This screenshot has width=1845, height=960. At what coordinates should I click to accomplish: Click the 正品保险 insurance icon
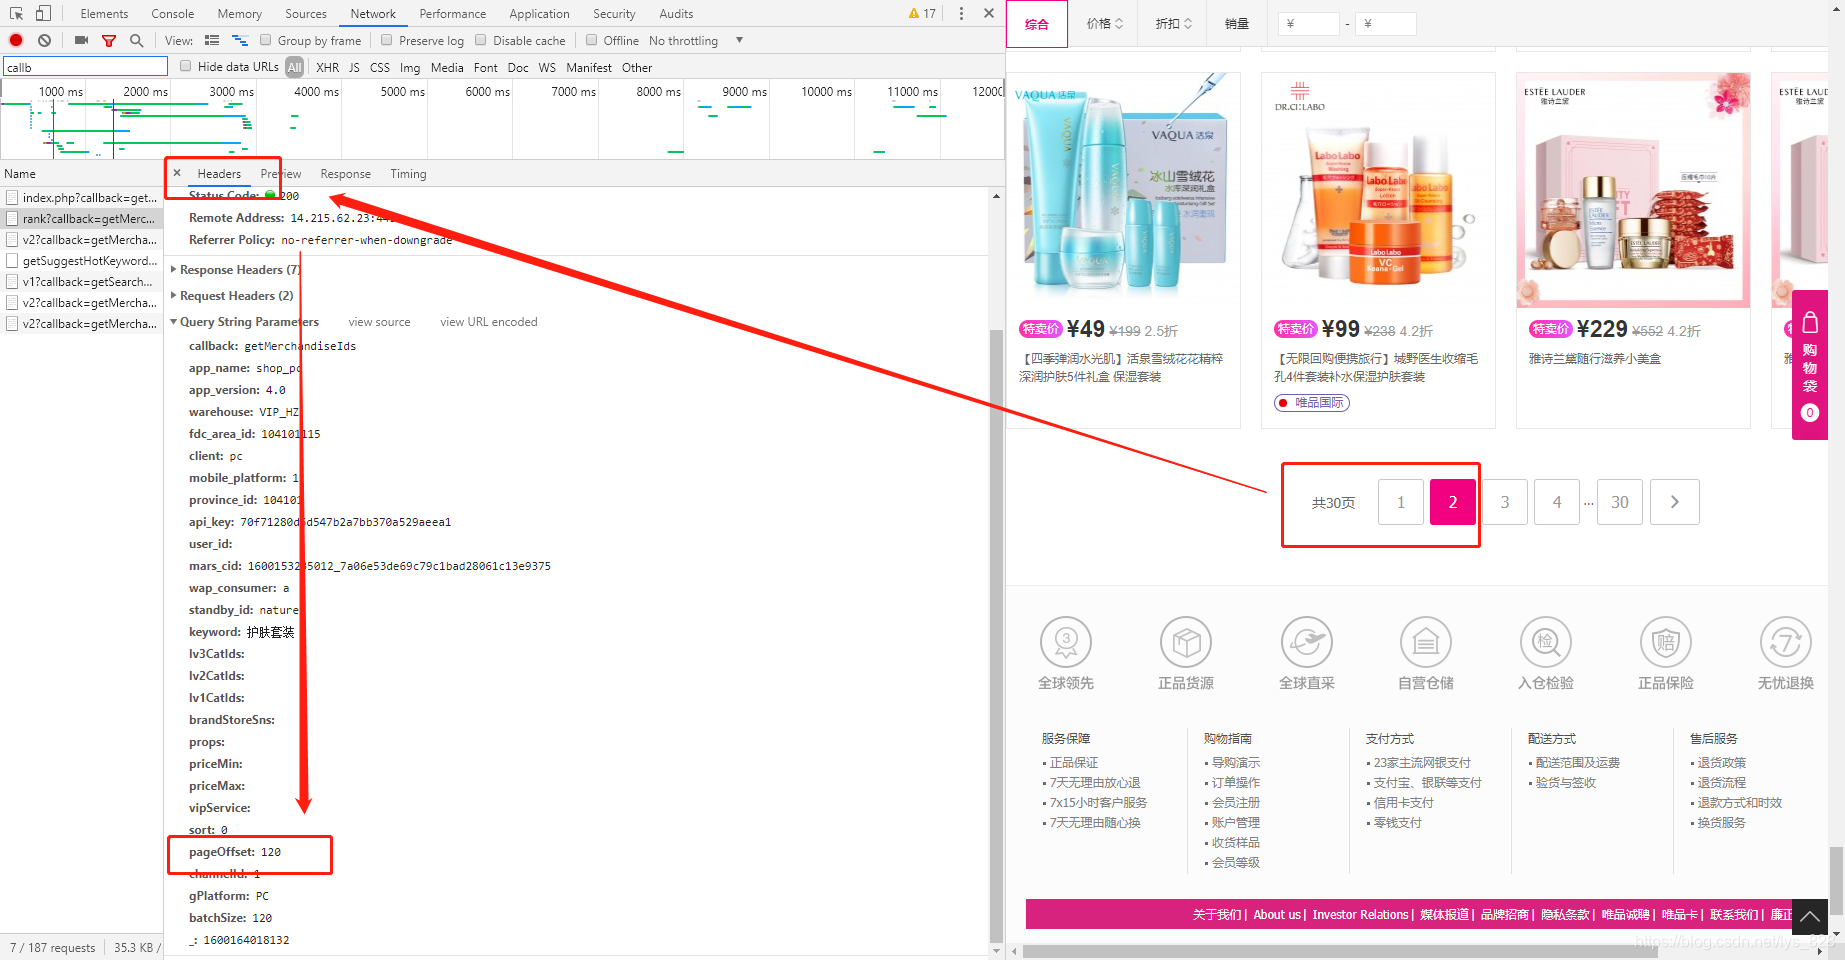pyautogui.click(x=1666, y=641)
